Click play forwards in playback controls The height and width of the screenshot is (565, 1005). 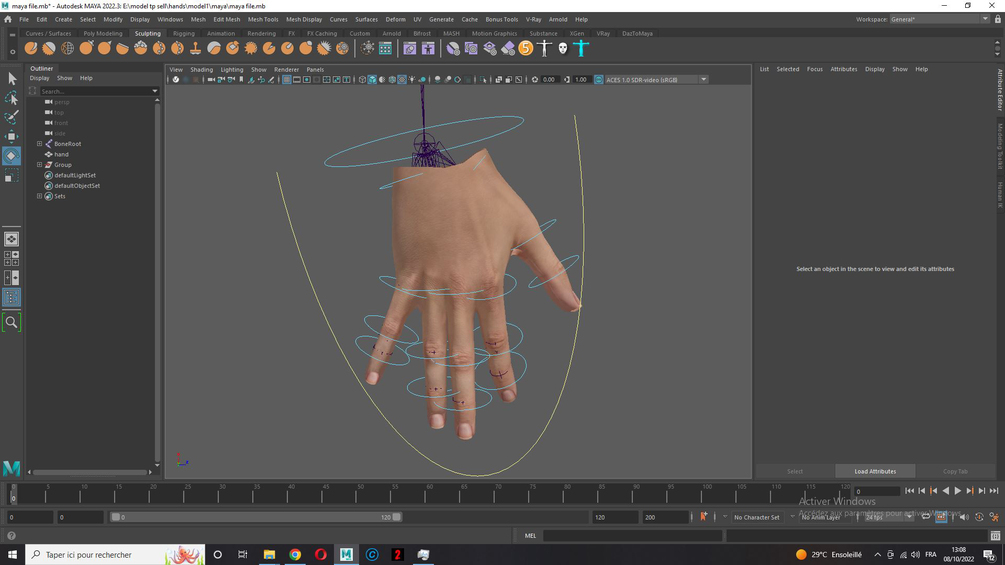tap(958, 491)
